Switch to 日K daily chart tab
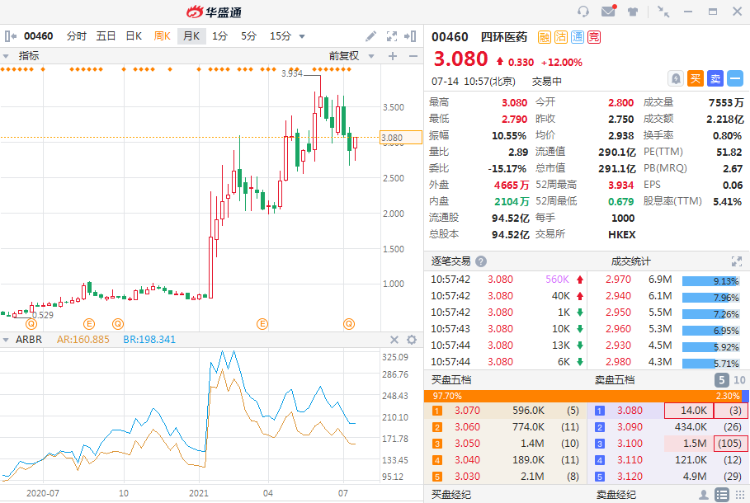 tap(134, 36)
